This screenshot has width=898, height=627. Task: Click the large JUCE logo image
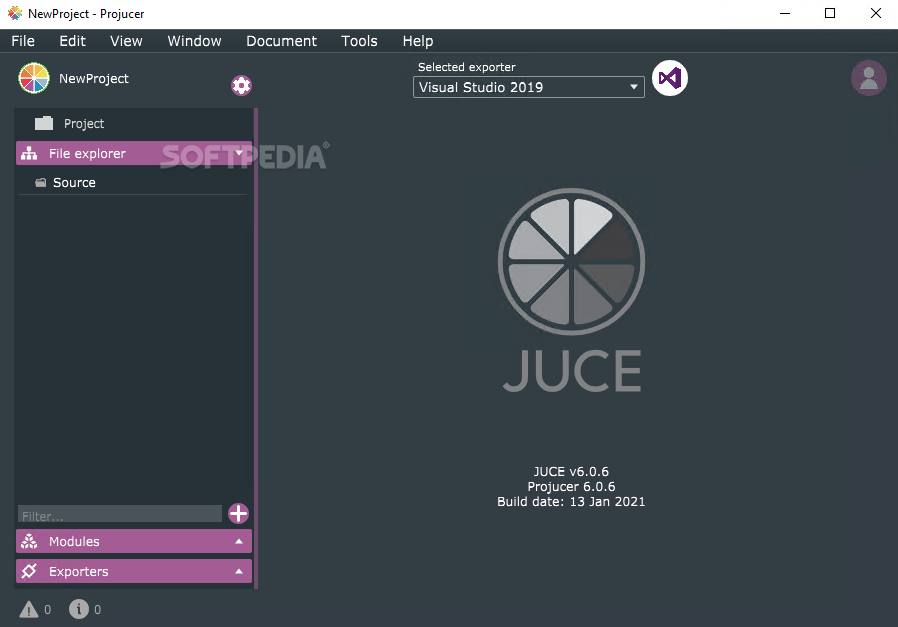pyautogui.click(x=572, y=290)
